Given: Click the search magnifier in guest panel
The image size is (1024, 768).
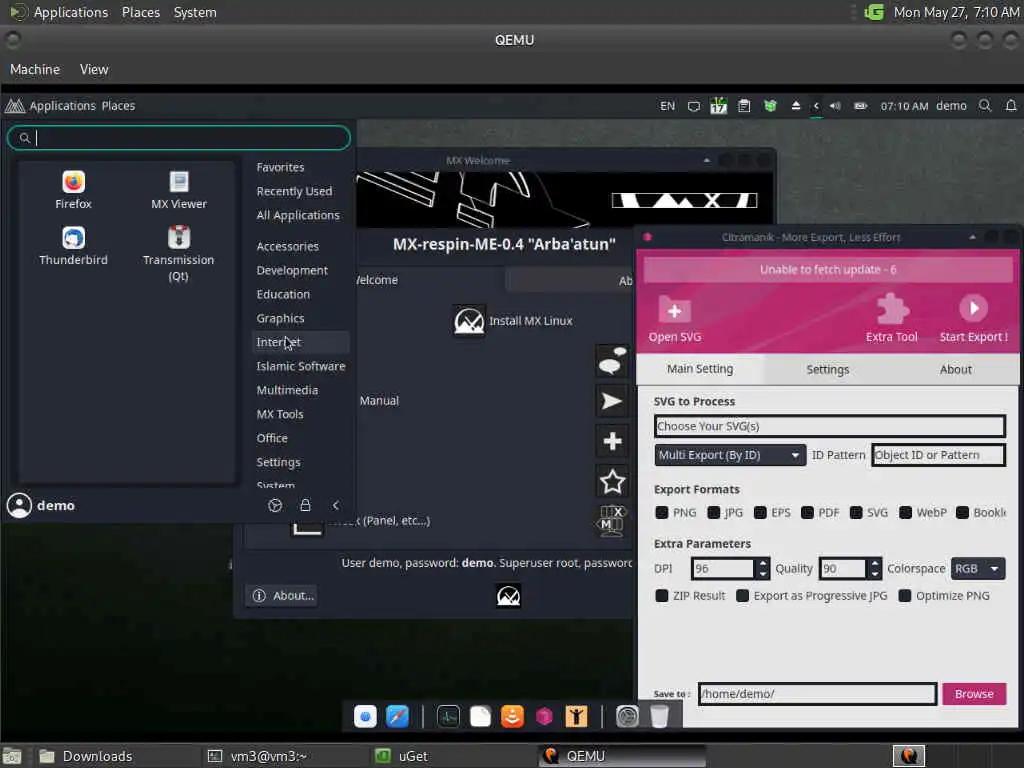Looking at the screenshot, I should (985, 106).
